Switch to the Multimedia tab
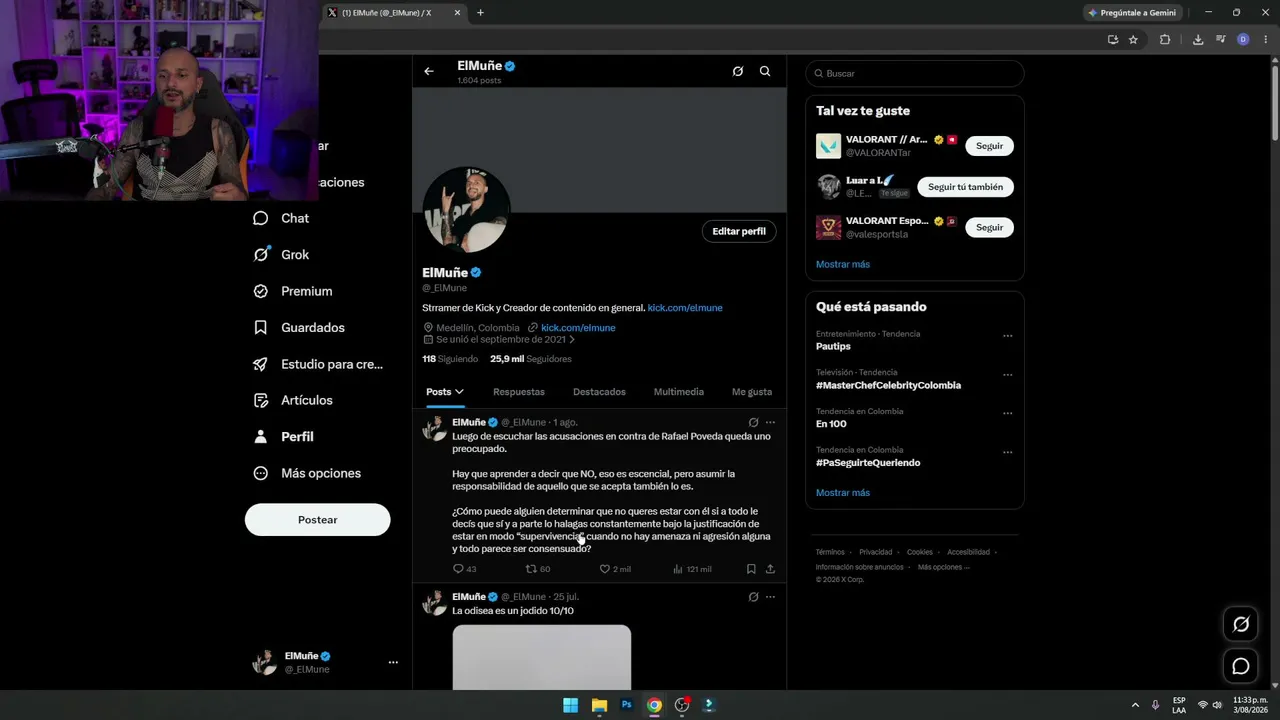This screenshot has height=720, width=1280. coord(679,392)
